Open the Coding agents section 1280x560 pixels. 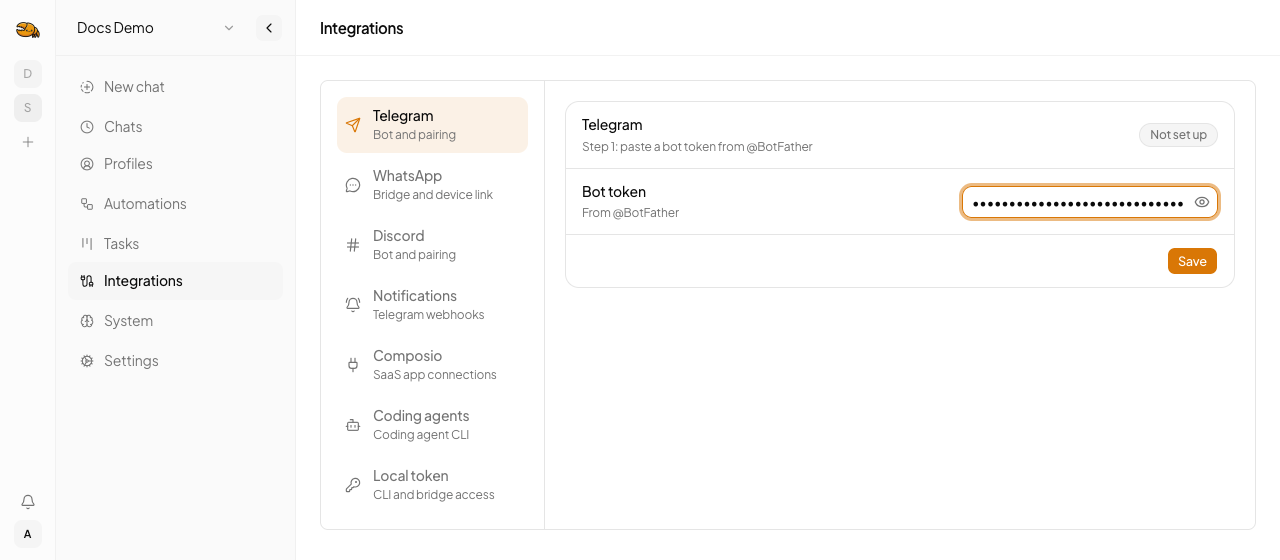tap(432, 425)
